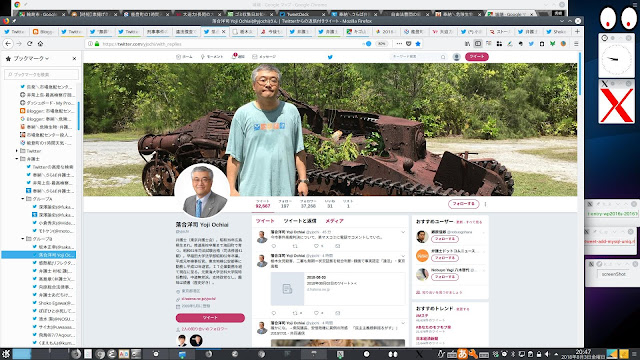
Task: Reload the current Twitter page
Action: click(29, 44)
